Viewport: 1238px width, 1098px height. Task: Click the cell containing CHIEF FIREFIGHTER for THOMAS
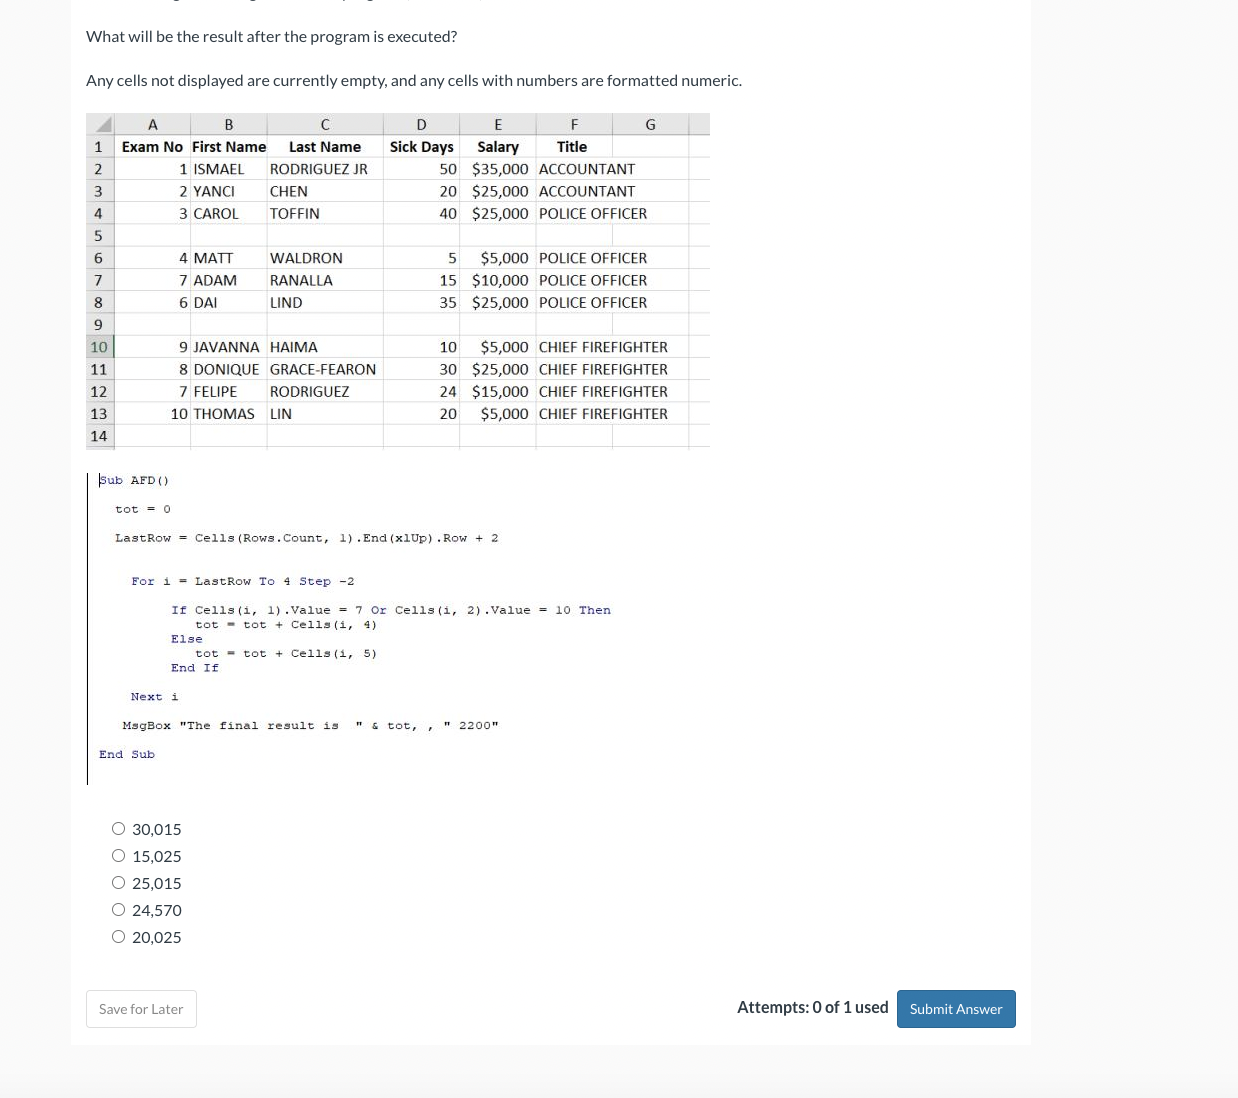click(x=602, y=412)
